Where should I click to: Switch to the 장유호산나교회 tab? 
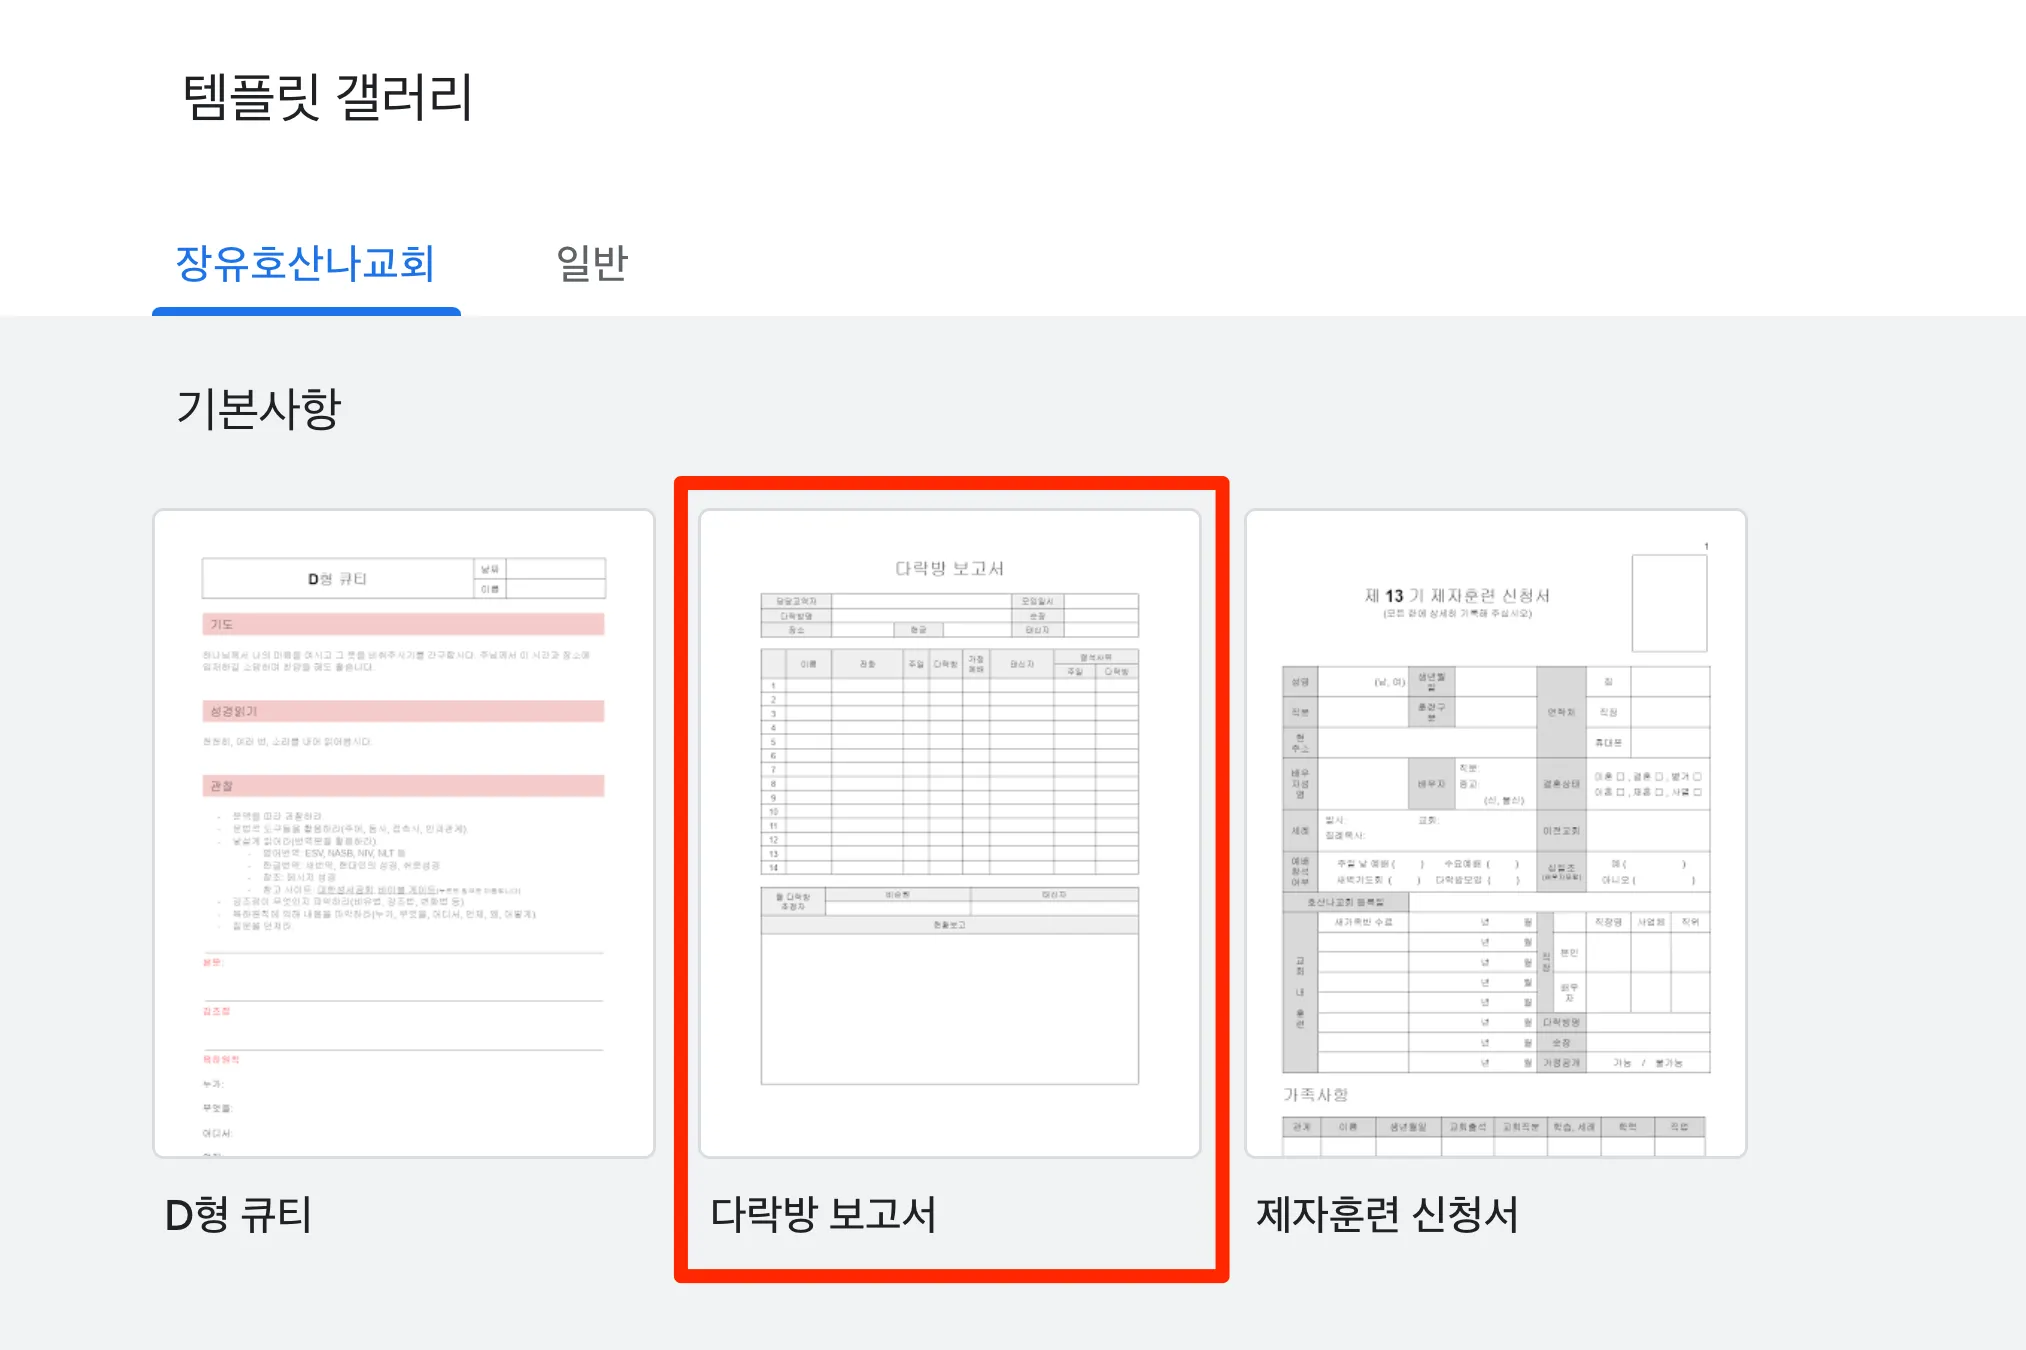click(x=305, y=264)
